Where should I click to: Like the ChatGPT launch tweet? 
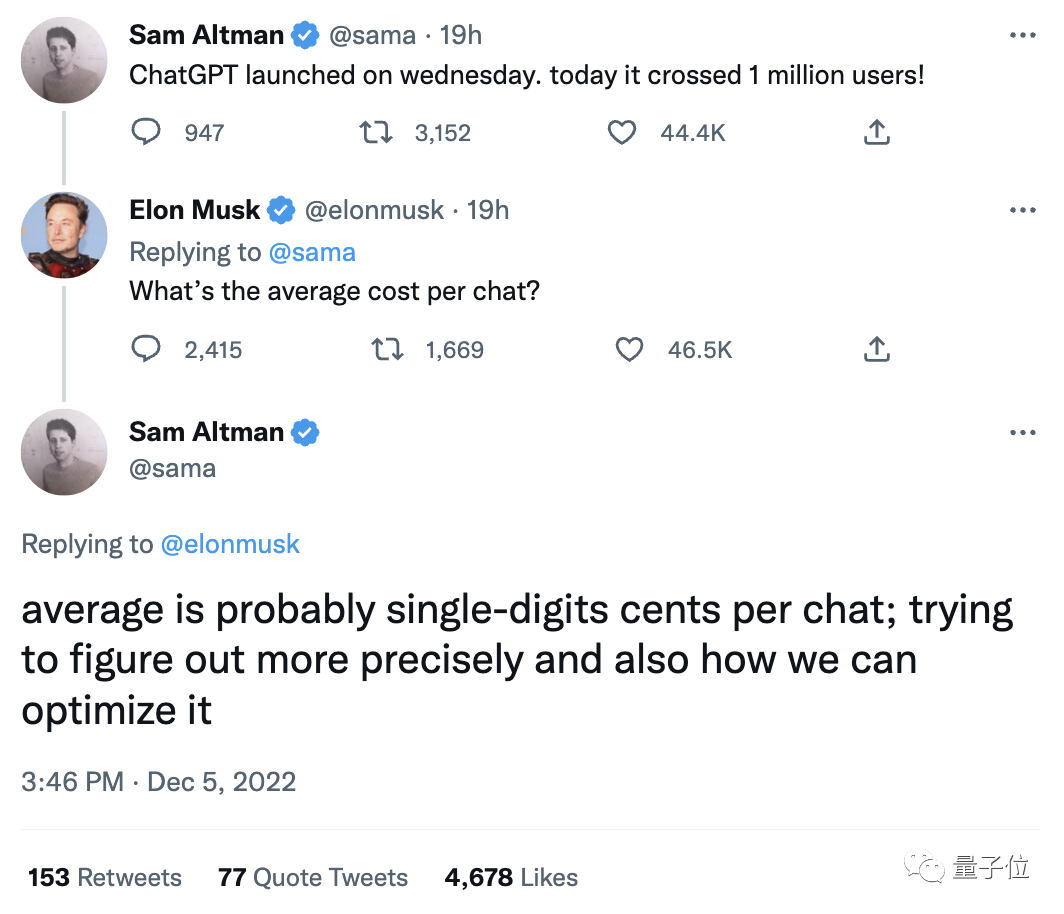pyautogui.click(x=622, y=132)
